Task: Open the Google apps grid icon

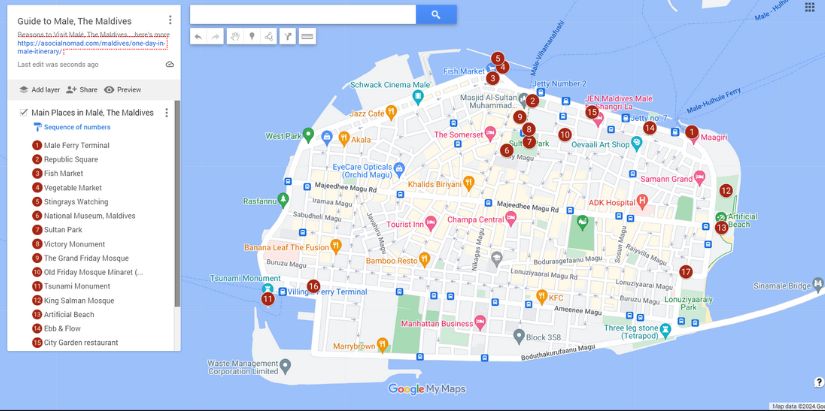Action: point(809,9)
